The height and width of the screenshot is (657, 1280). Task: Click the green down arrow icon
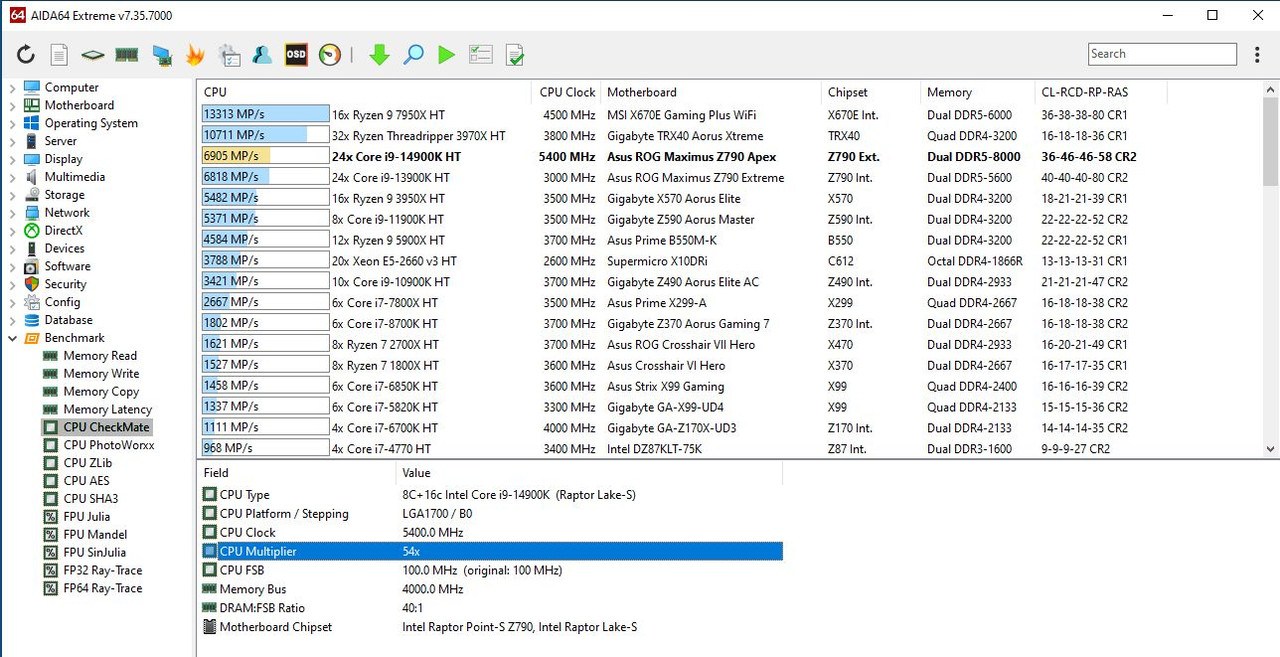coord(379,55)
